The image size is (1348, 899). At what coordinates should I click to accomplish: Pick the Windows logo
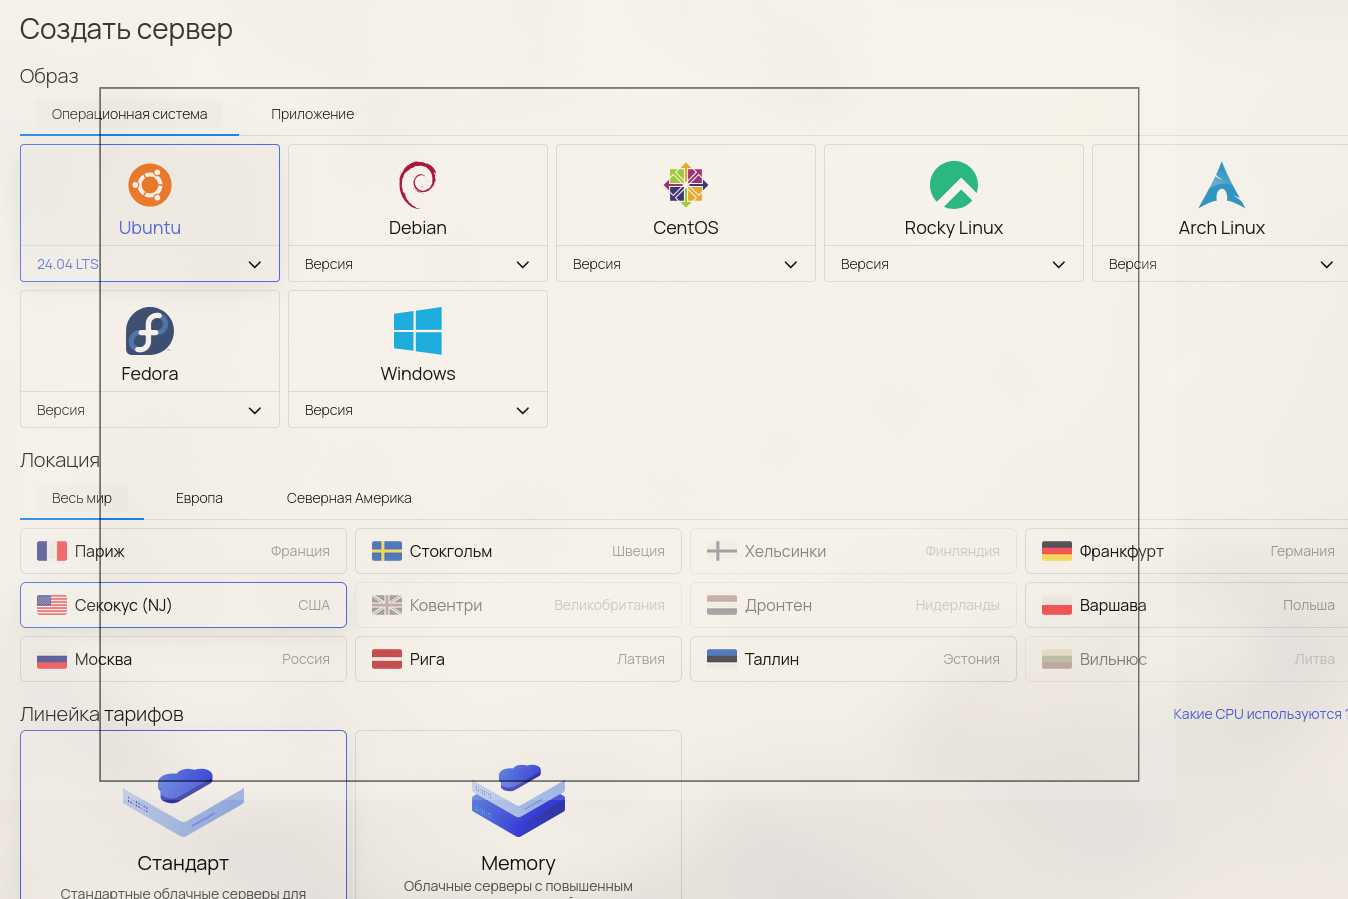coord(418,331)
